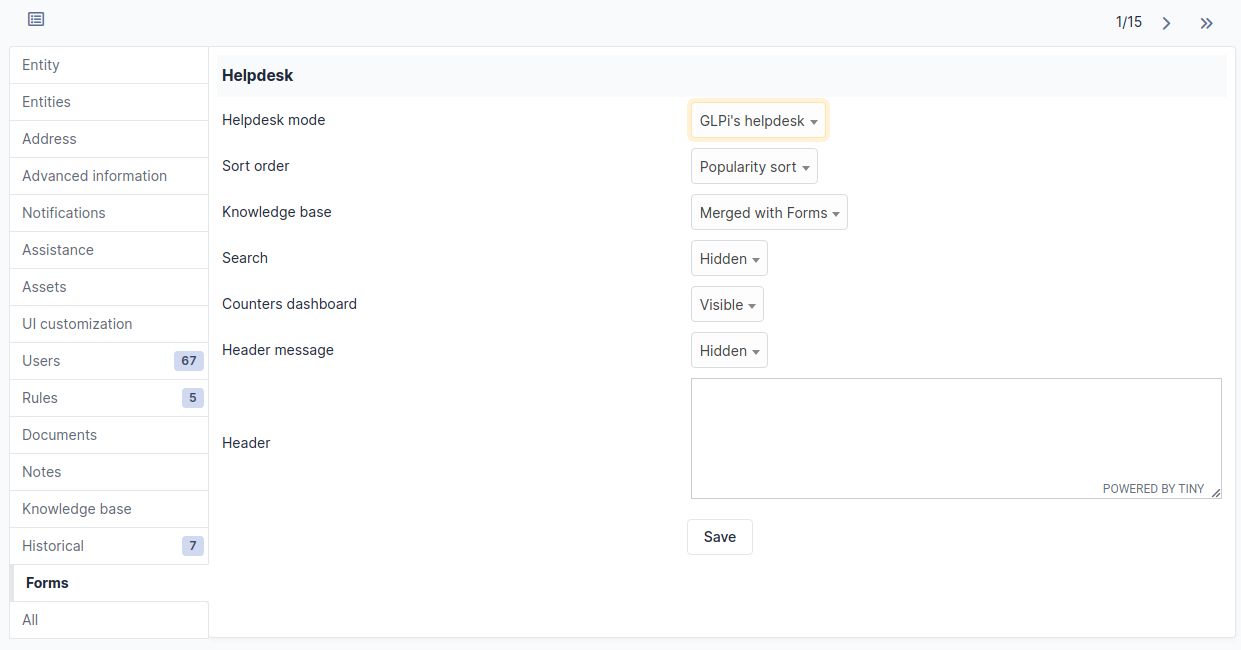The width and height of the screenshot is (1241, 650).
Task: Set Search visibility via its dropdown
Action: click(x=728, y=258)
